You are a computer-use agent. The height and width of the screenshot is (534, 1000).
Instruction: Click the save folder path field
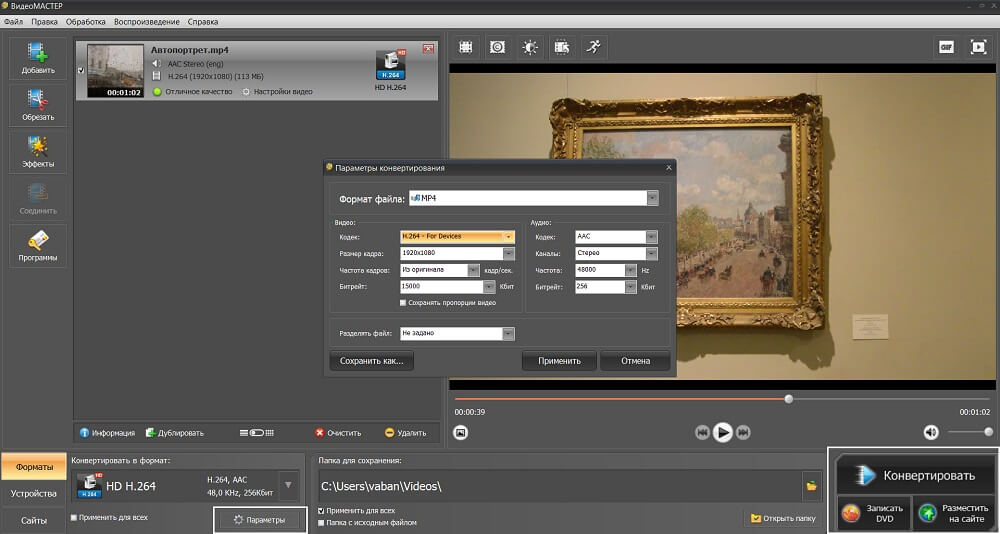point(559,486)
